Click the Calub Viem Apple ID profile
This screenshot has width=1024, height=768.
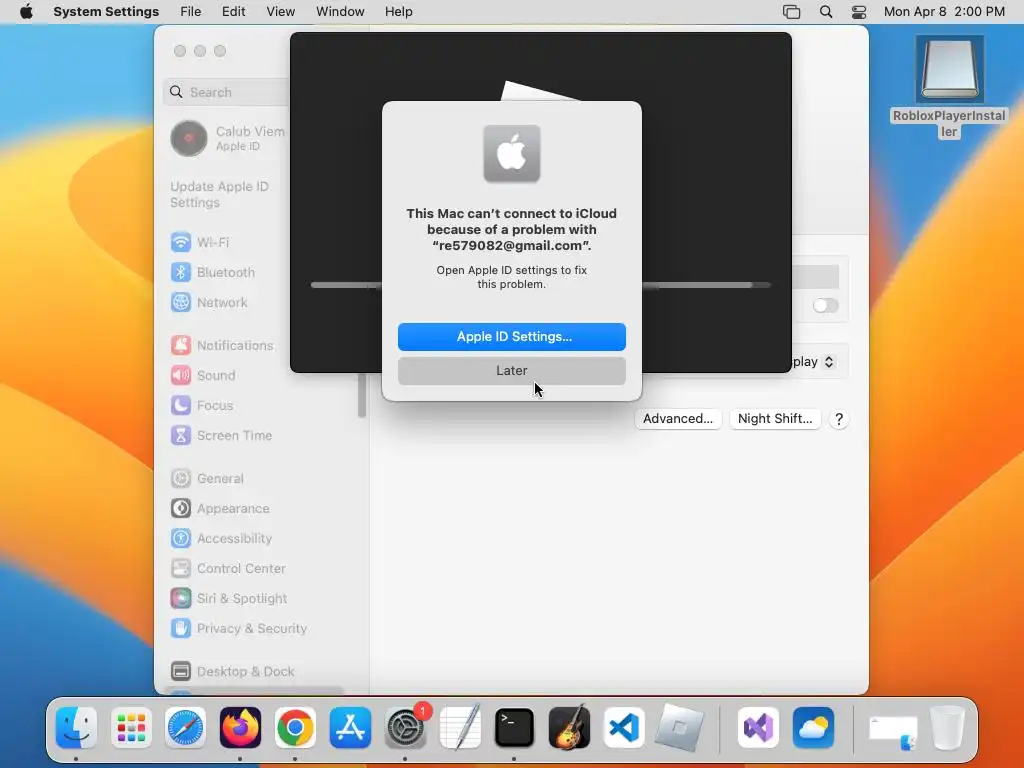click(x=228, y=138)
